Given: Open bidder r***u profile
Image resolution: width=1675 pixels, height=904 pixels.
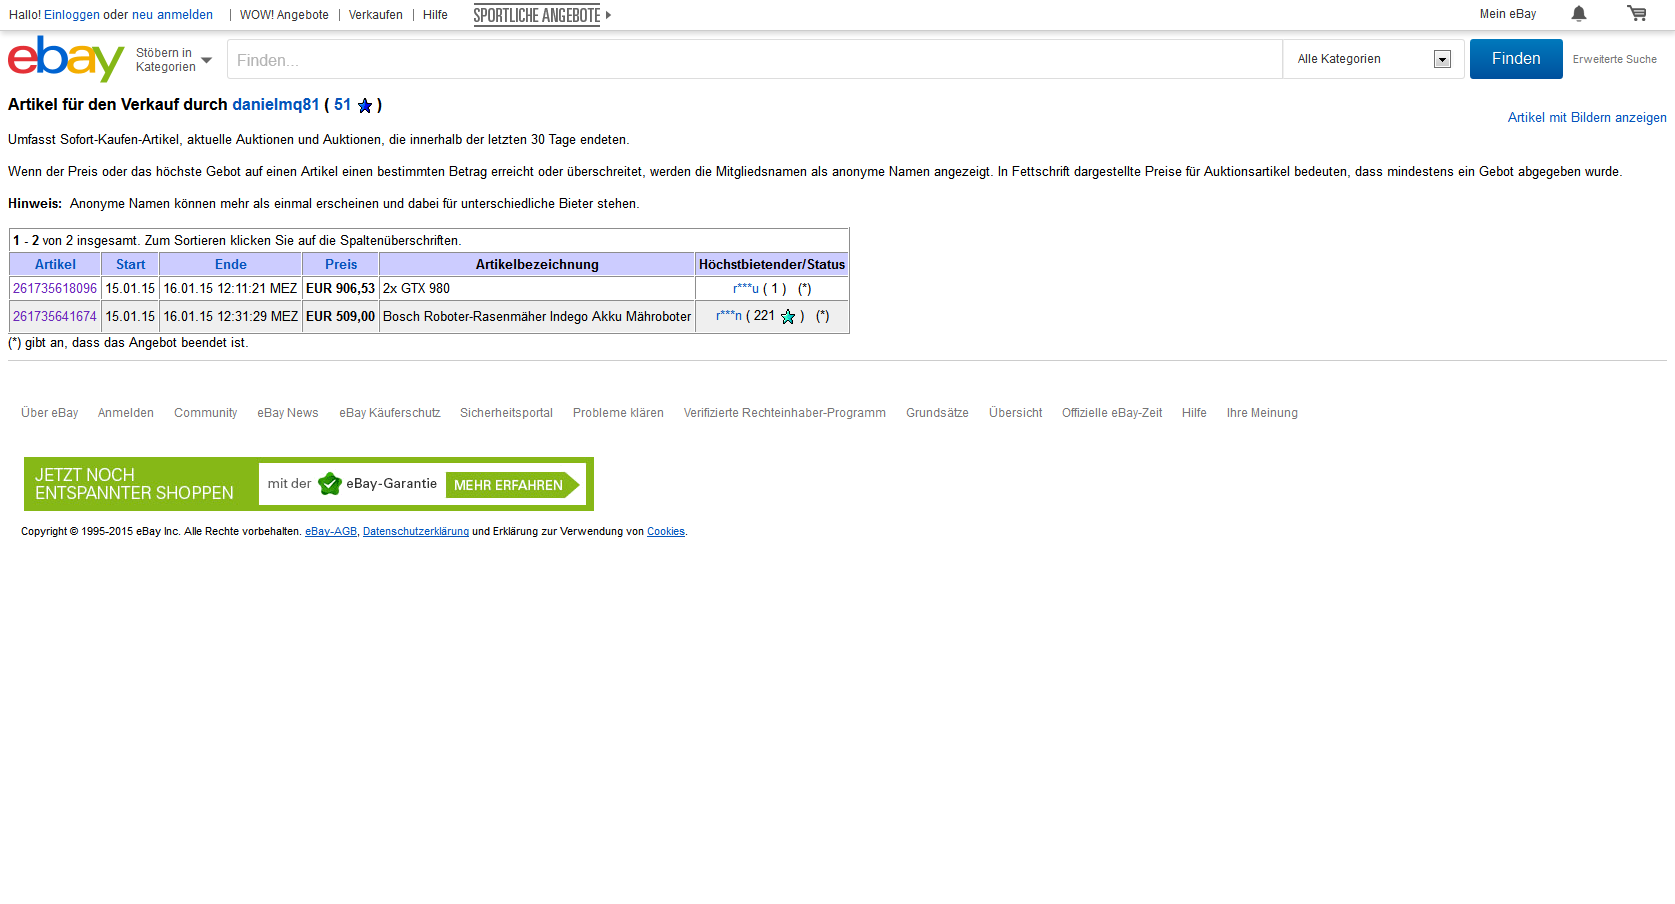Looking at the screenshot, I should click(746, 288).
